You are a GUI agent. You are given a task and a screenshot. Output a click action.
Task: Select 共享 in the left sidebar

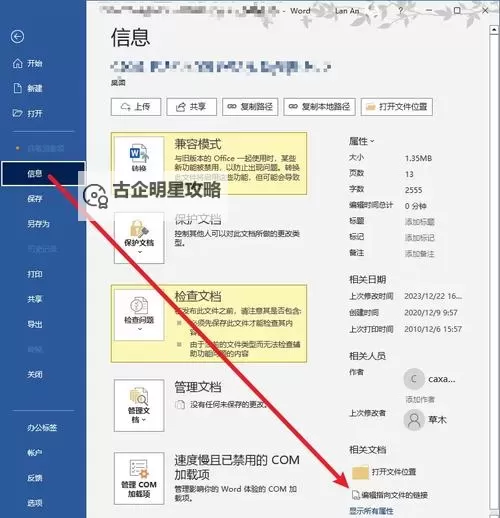click(35, 299)
